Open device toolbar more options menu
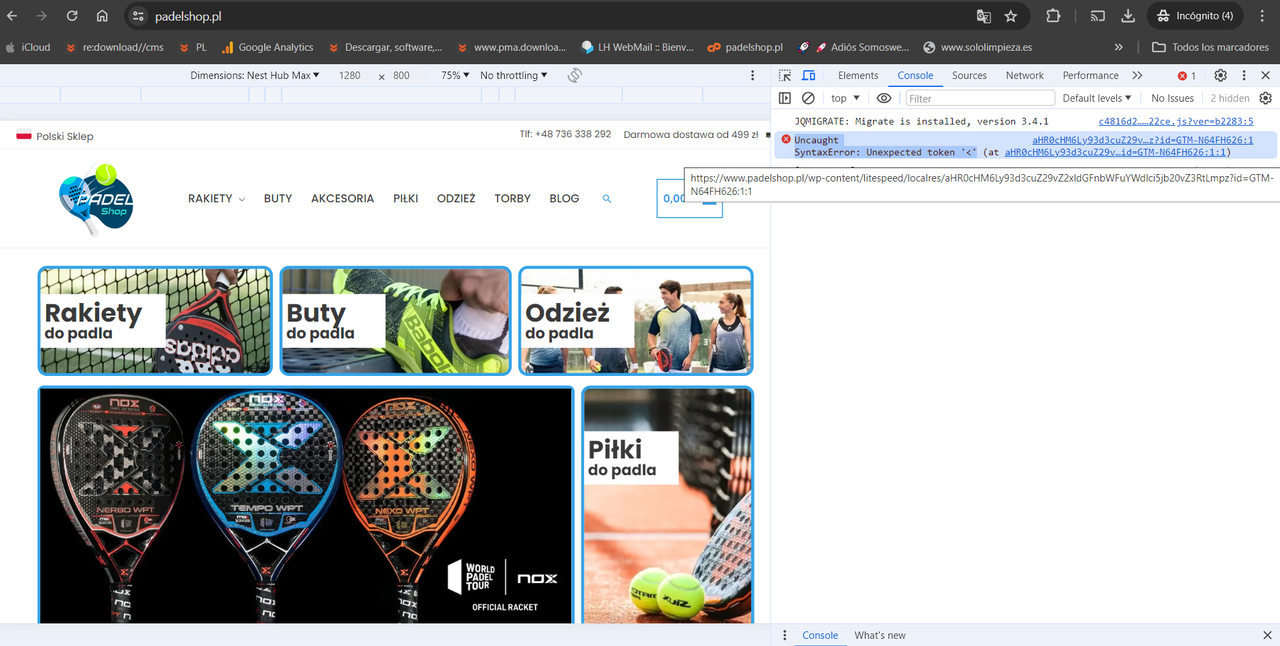The image size is (1280, 646). (x=753, y=75)
